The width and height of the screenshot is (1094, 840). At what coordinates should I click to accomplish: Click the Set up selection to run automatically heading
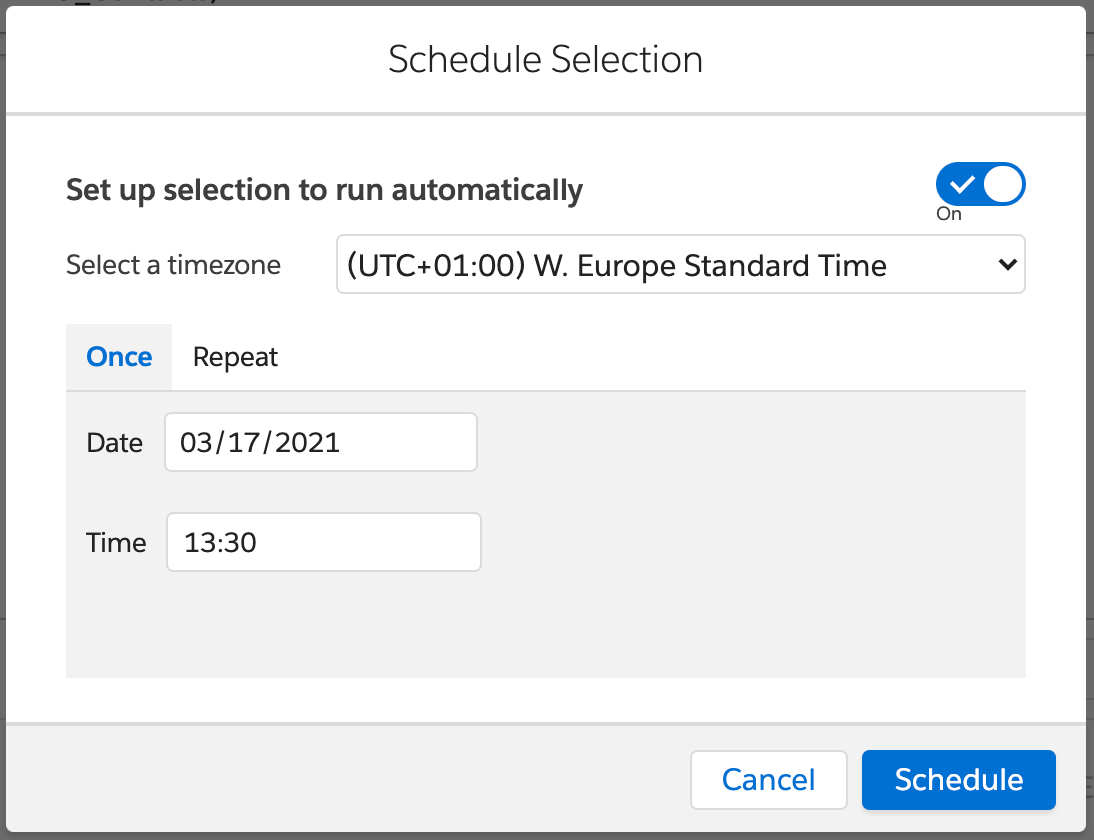click(x=324, y=189)
